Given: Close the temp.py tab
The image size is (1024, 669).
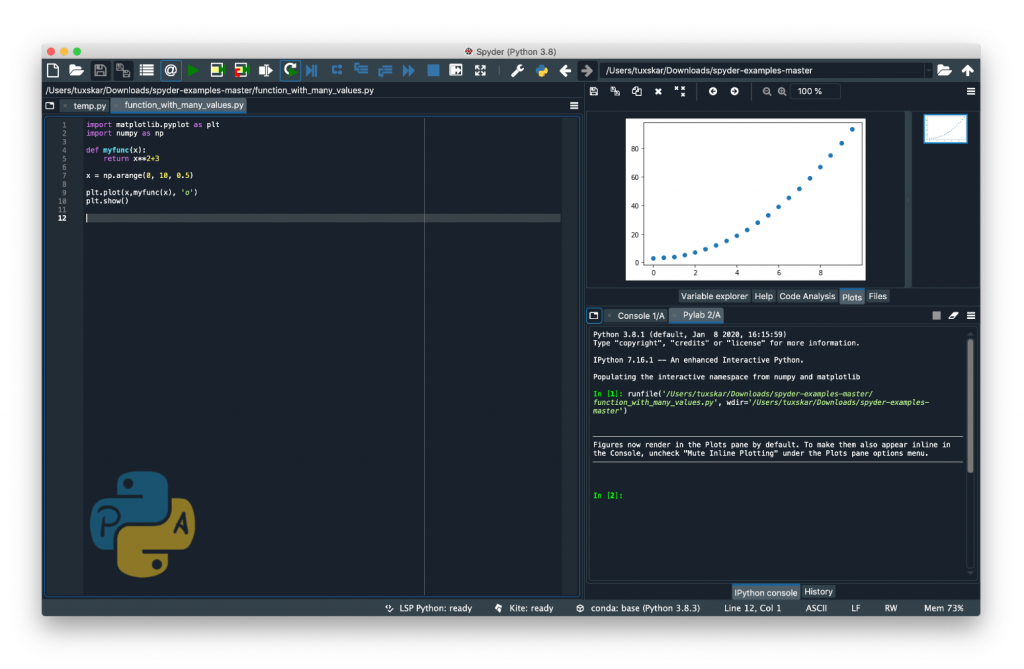Looking at the screenshot, I should (x=65, y=106).
